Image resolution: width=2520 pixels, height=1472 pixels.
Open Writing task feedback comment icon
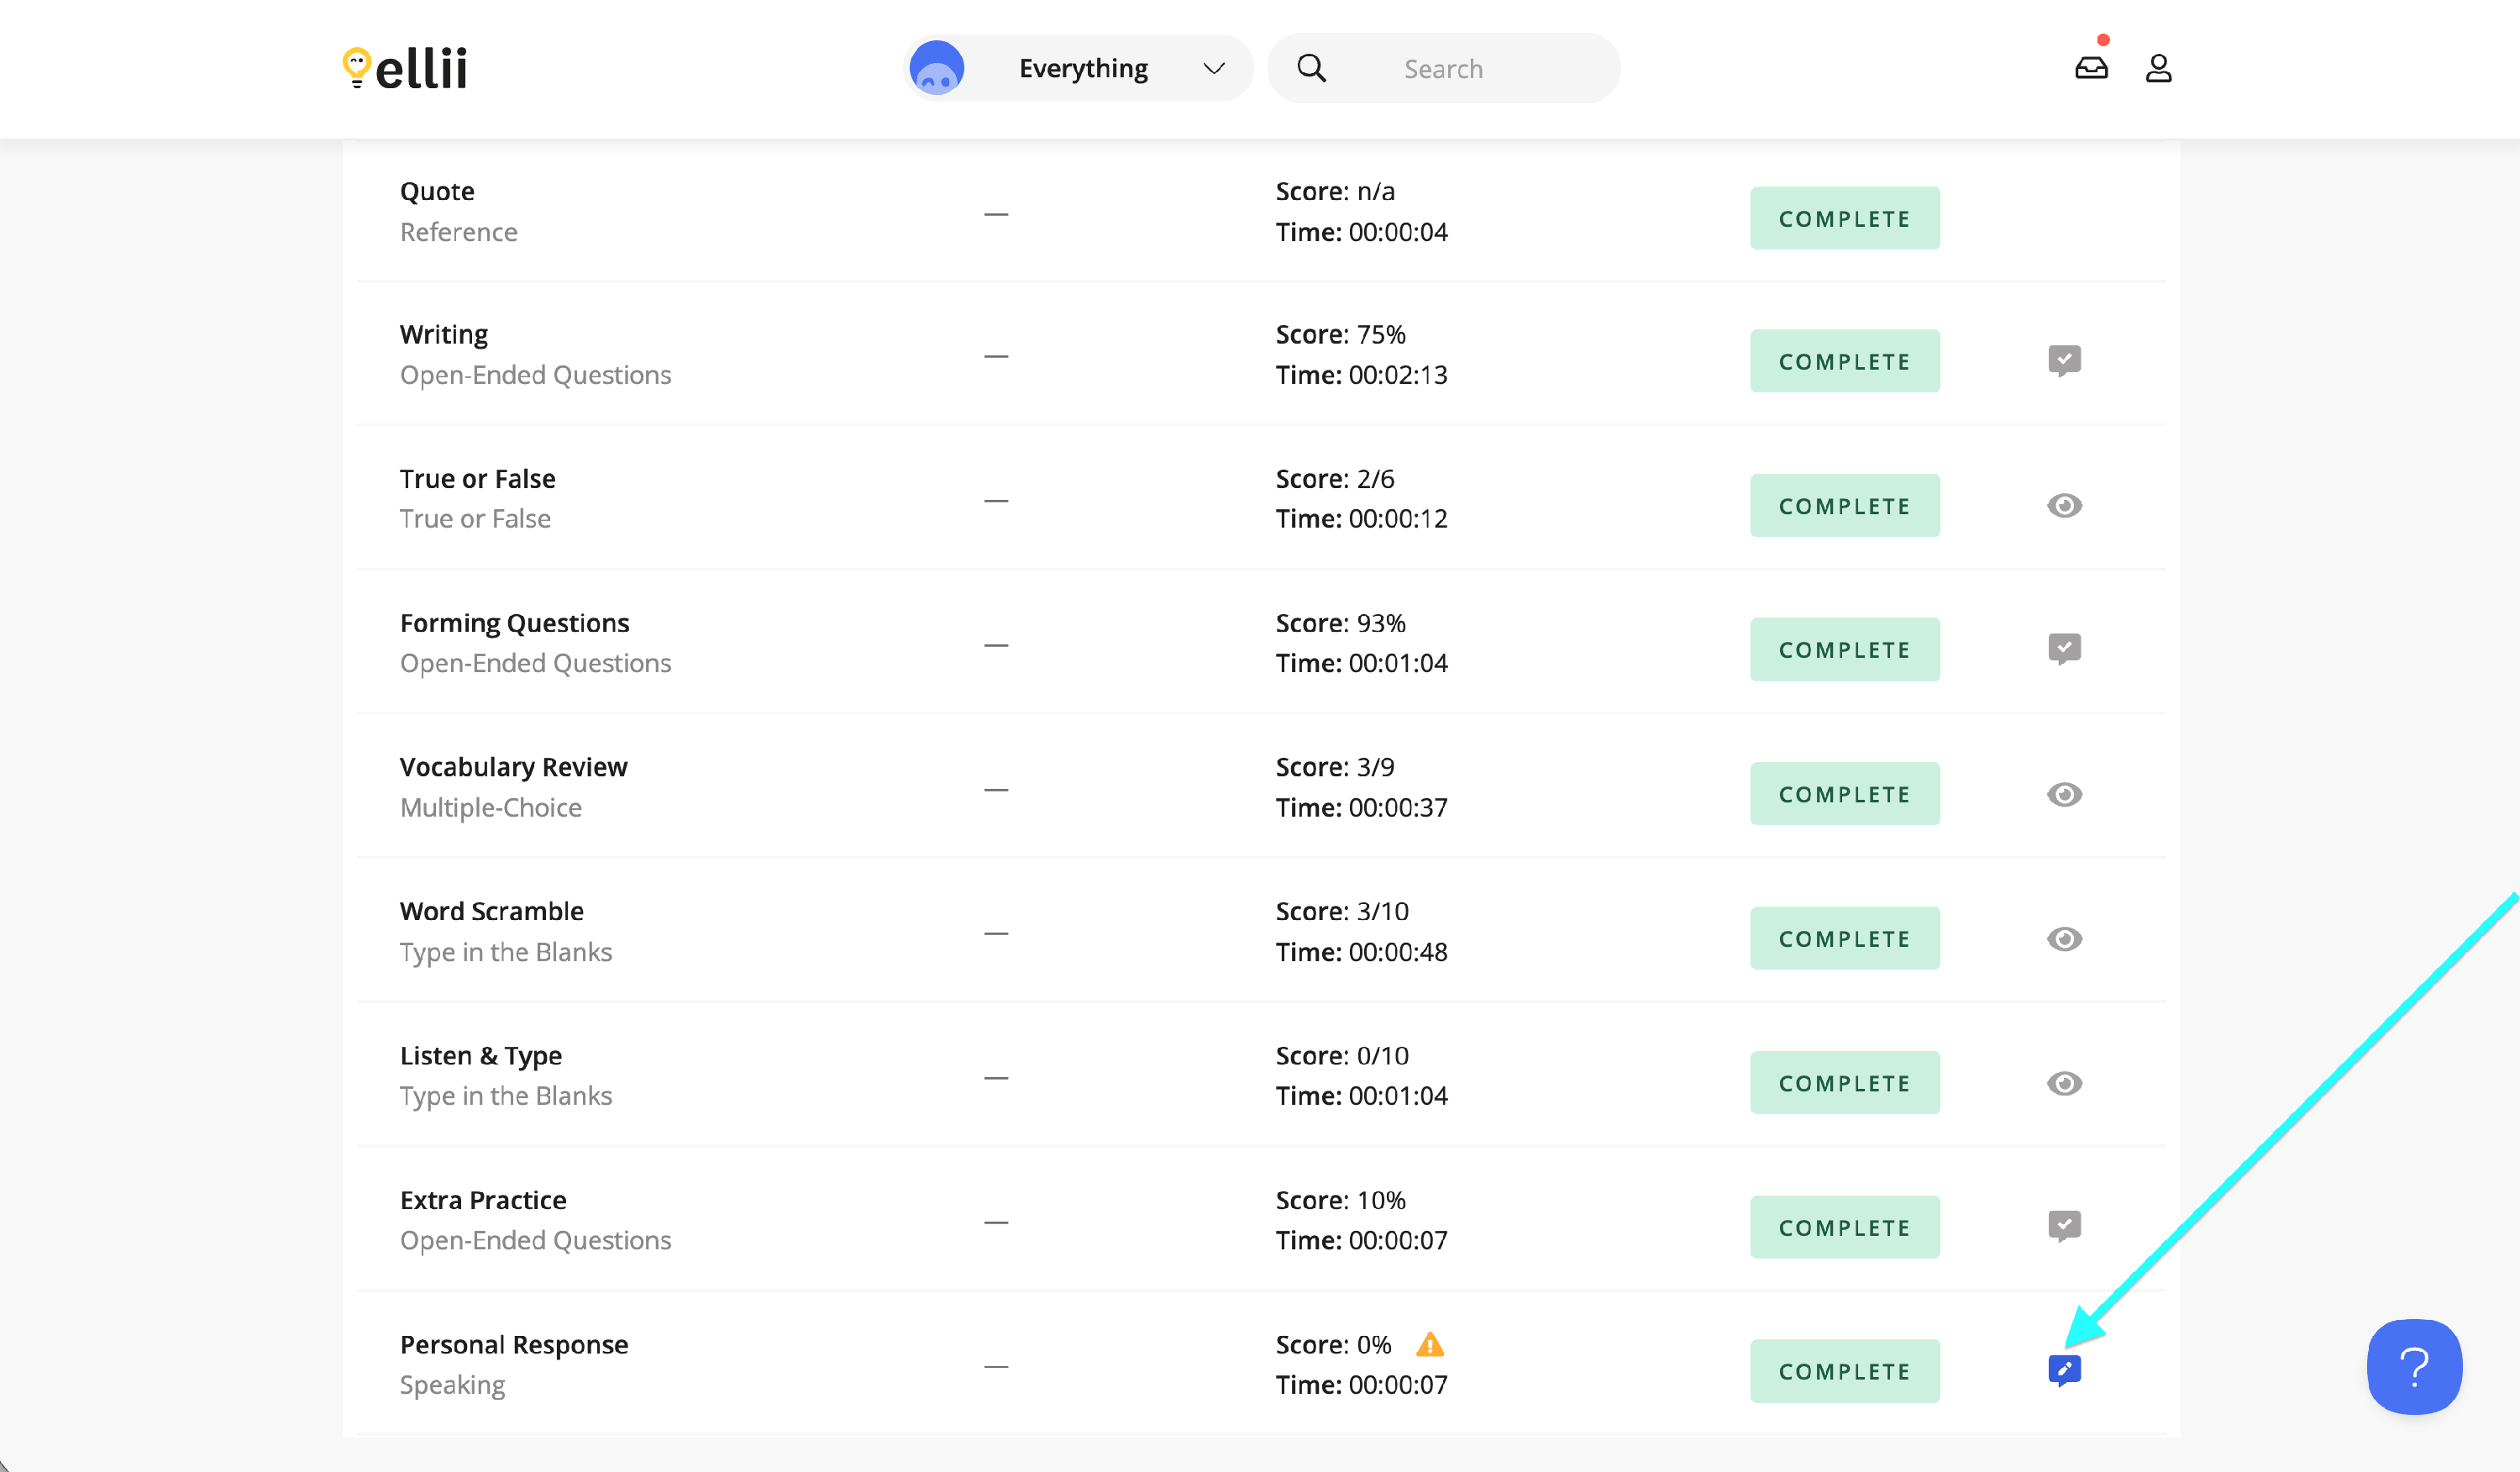[2064, 360]
